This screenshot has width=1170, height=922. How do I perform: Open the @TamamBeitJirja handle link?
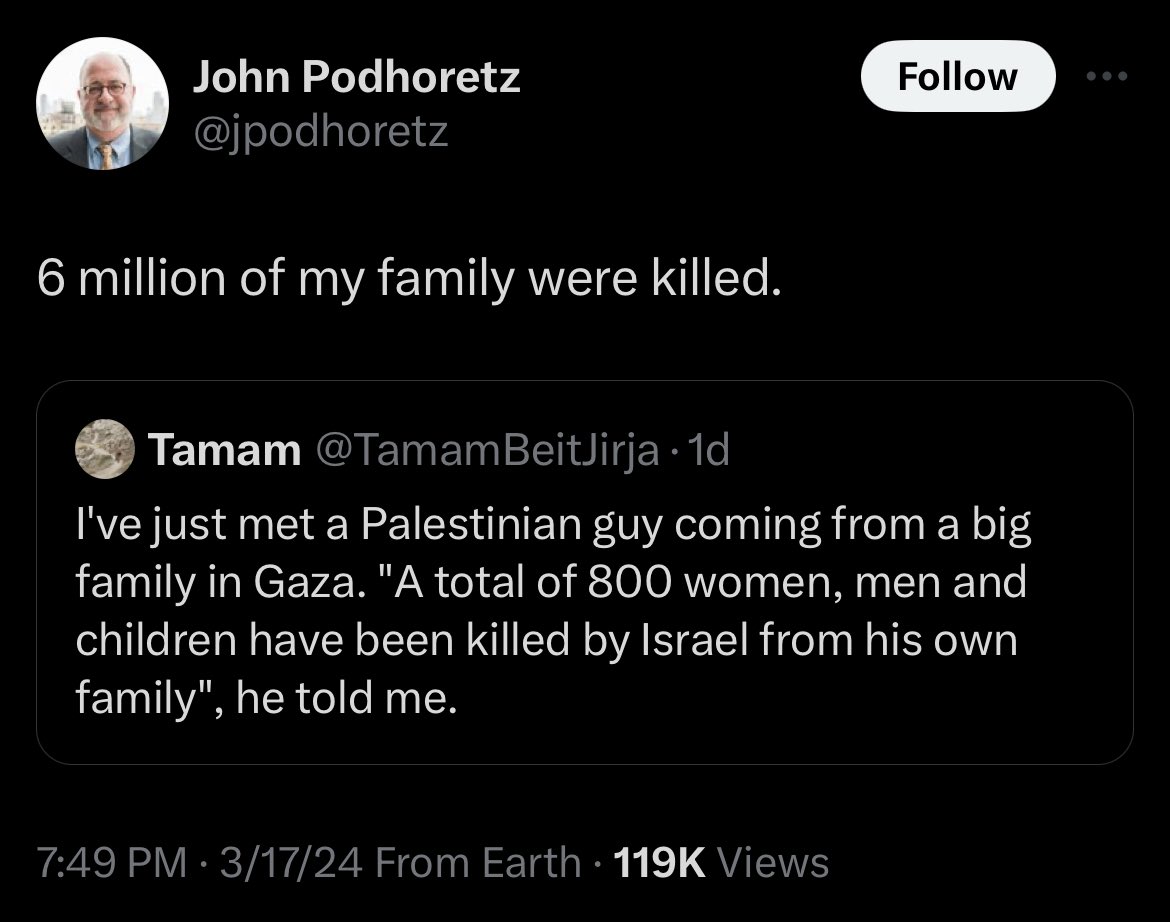487,452
